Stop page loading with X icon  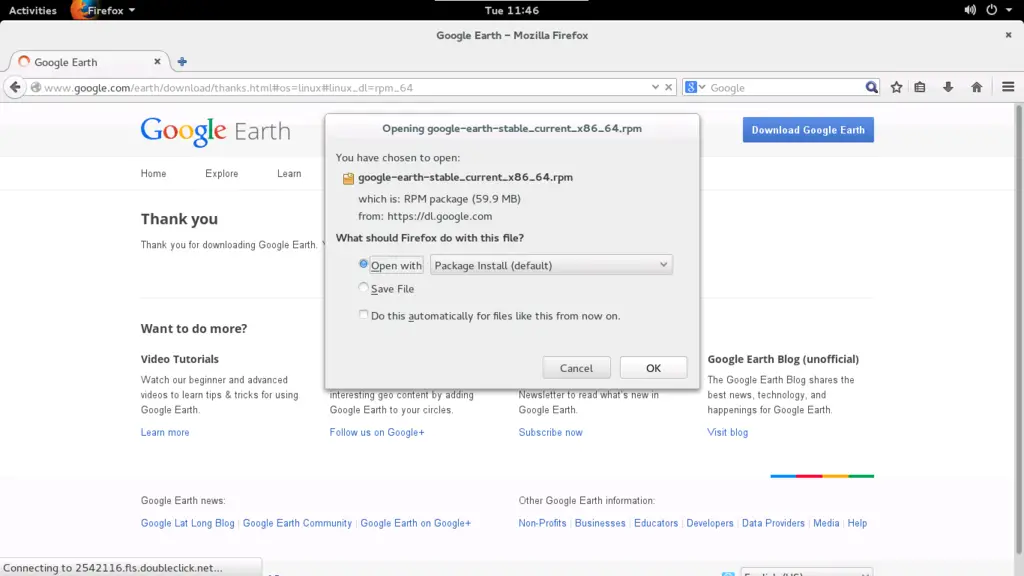669,87
